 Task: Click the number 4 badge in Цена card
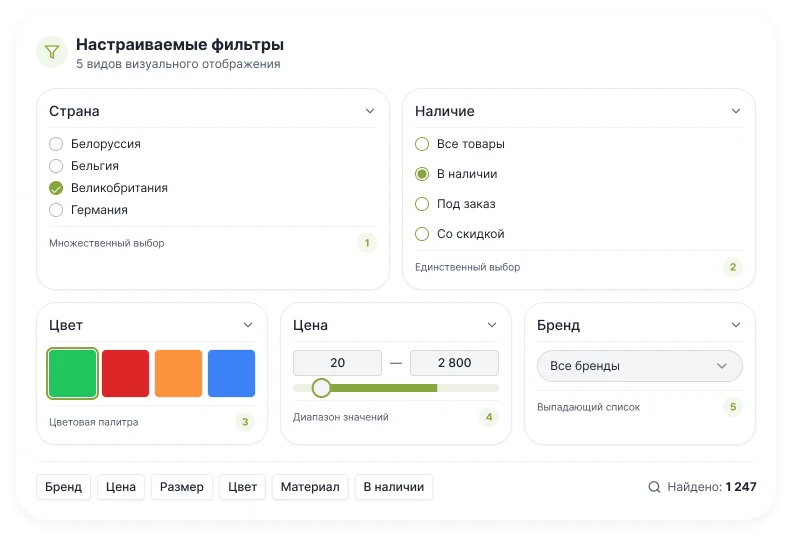489,417
